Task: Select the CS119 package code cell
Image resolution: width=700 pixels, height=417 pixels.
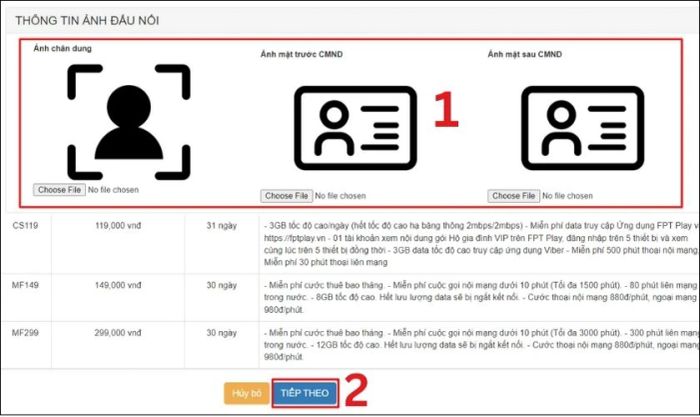Action: tap(25, 225)
